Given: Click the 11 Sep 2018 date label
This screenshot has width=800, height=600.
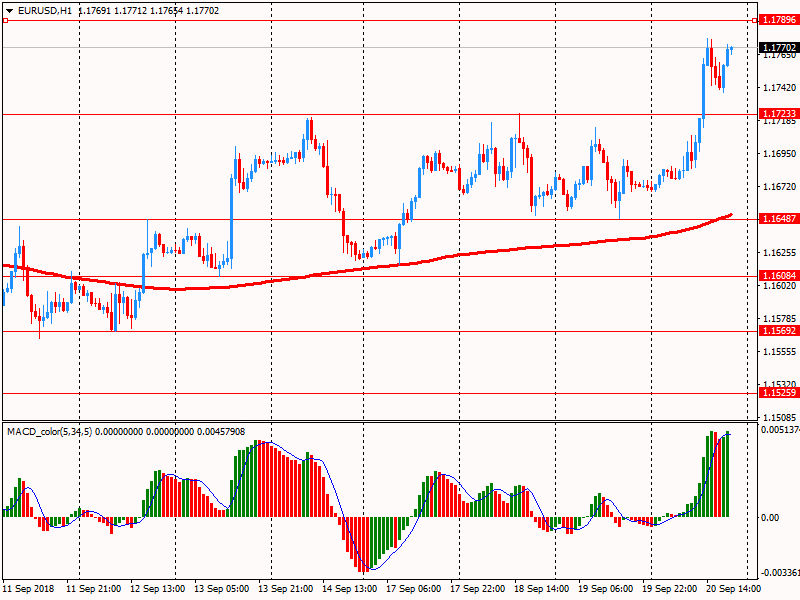Looking at the screenshot, I should tap(28, 589).
